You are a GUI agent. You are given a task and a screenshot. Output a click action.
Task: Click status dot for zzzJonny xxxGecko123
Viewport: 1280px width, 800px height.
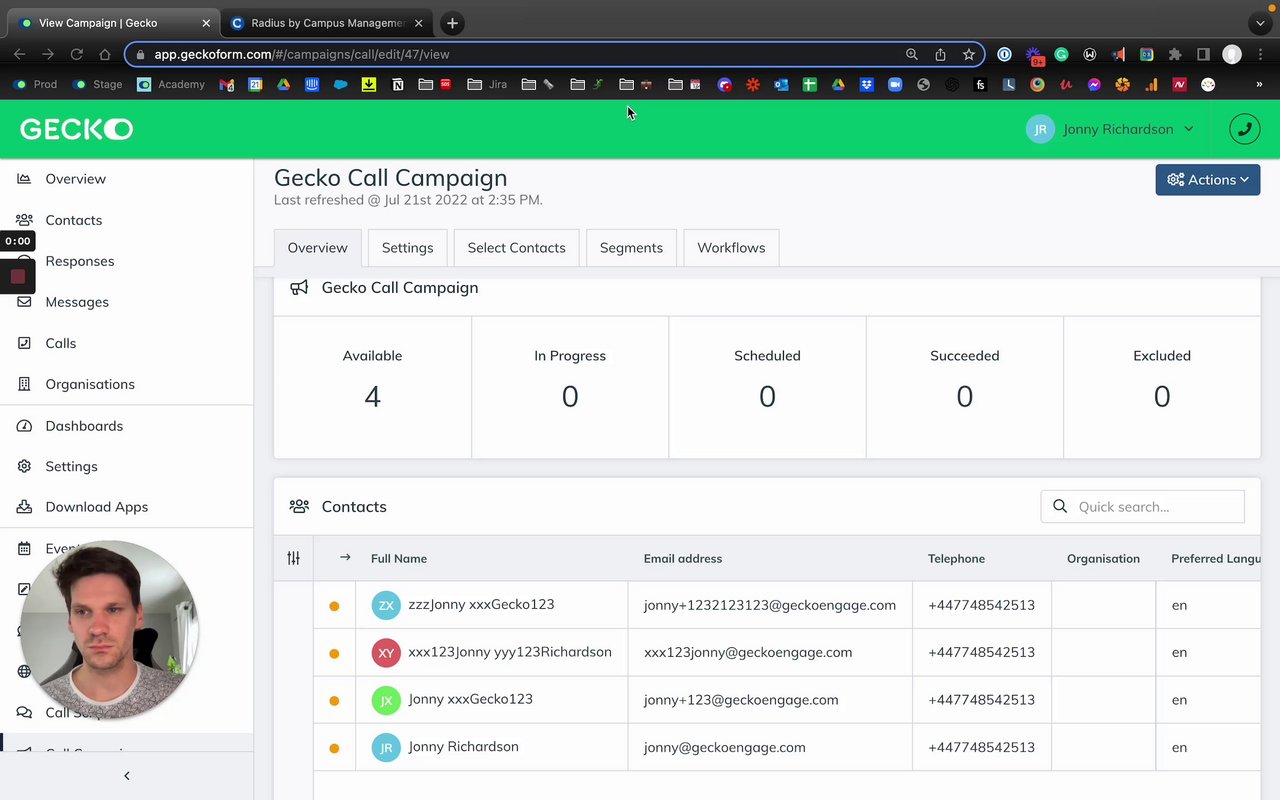click(334, 606)
